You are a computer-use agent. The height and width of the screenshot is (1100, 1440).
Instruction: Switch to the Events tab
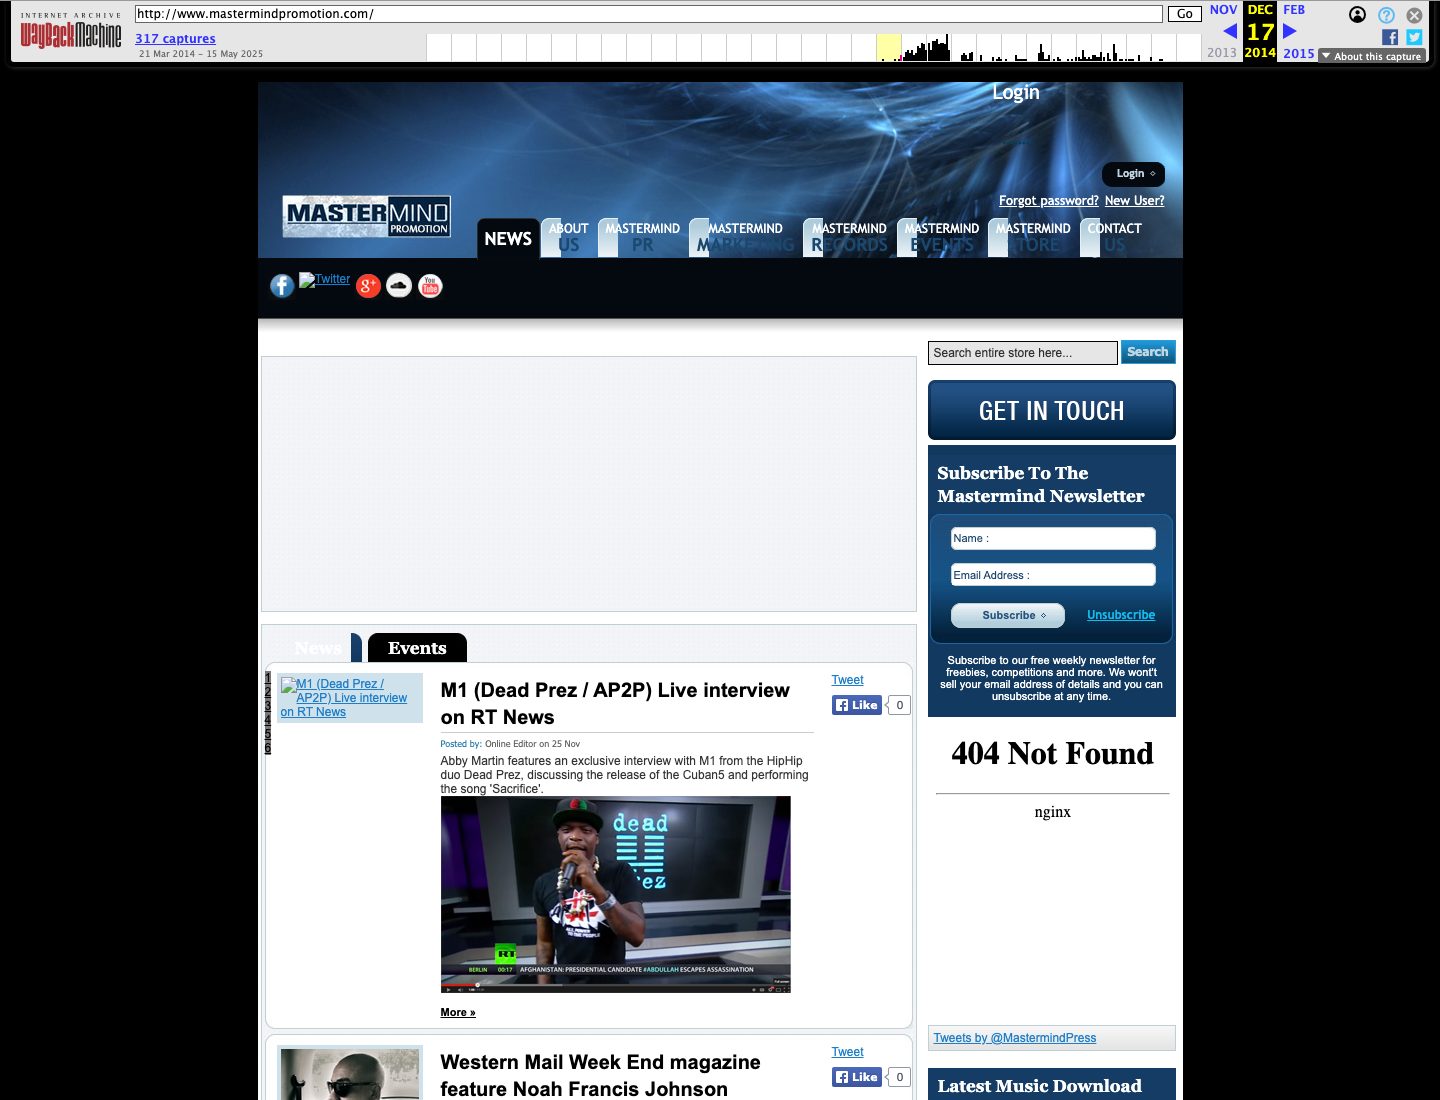pos(417,648)
